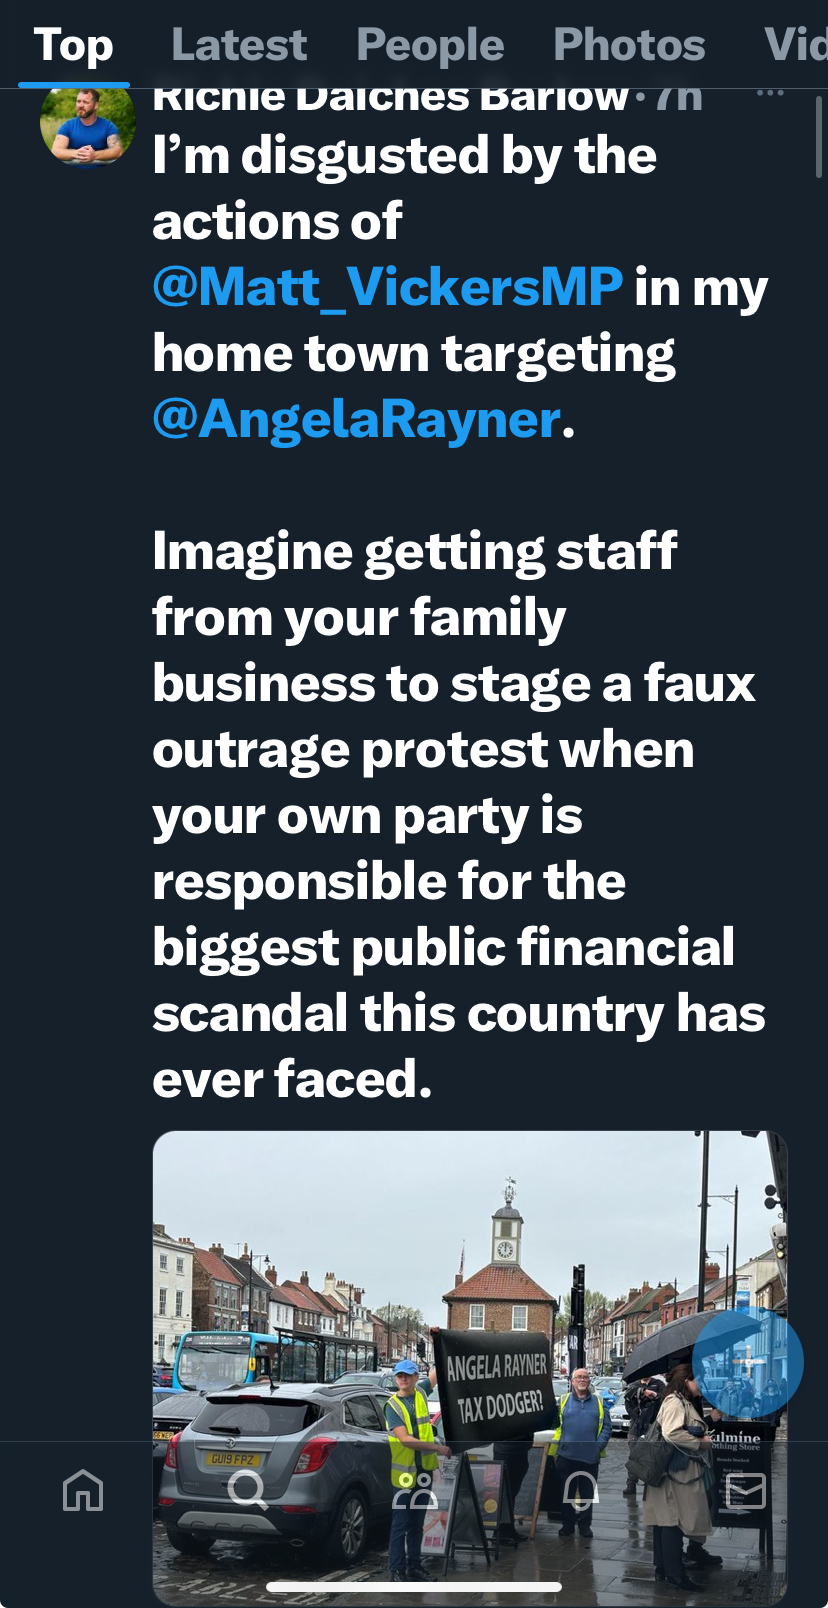Open the Communities people icon

415,1490
